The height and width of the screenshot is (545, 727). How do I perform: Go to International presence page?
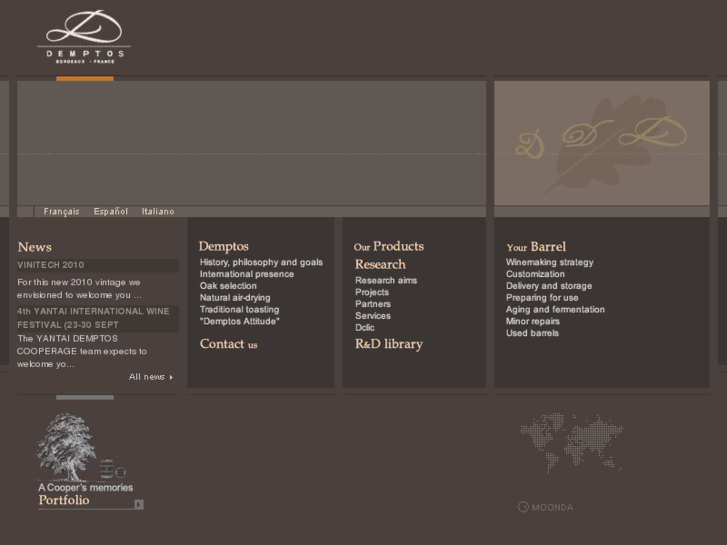click(247, 274)
